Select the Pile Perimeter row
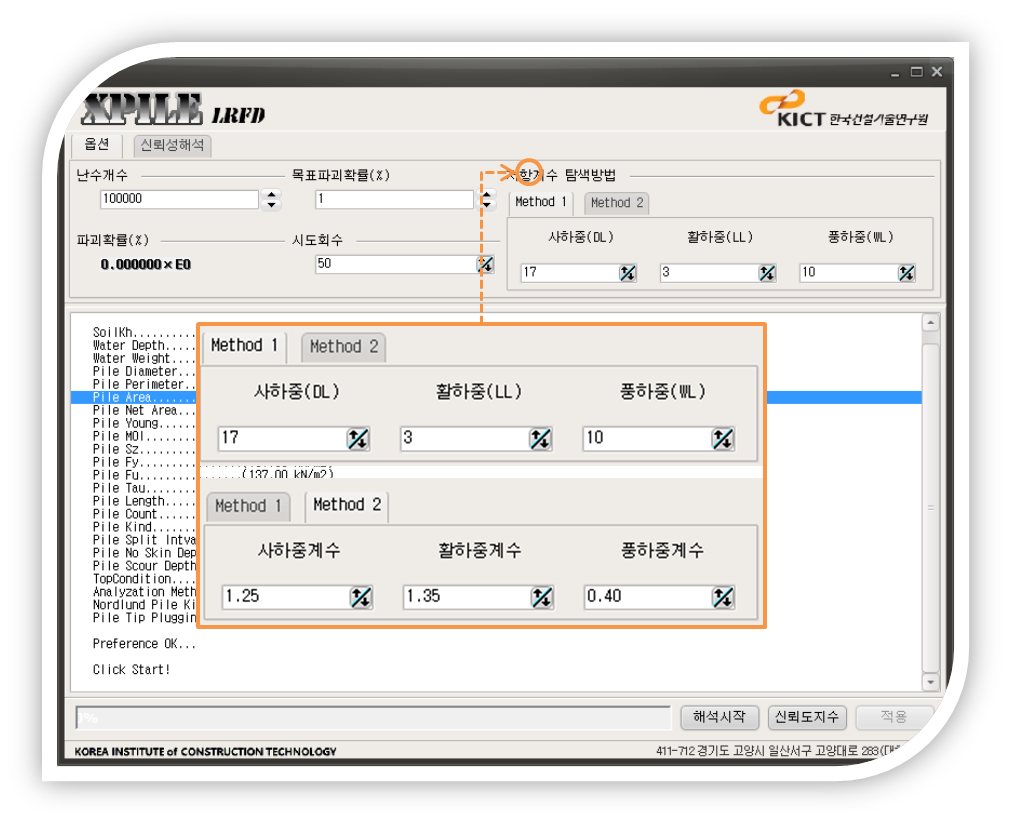This screenshot has width=1011, height=823. pyautogui.click(x=143, y=384)
